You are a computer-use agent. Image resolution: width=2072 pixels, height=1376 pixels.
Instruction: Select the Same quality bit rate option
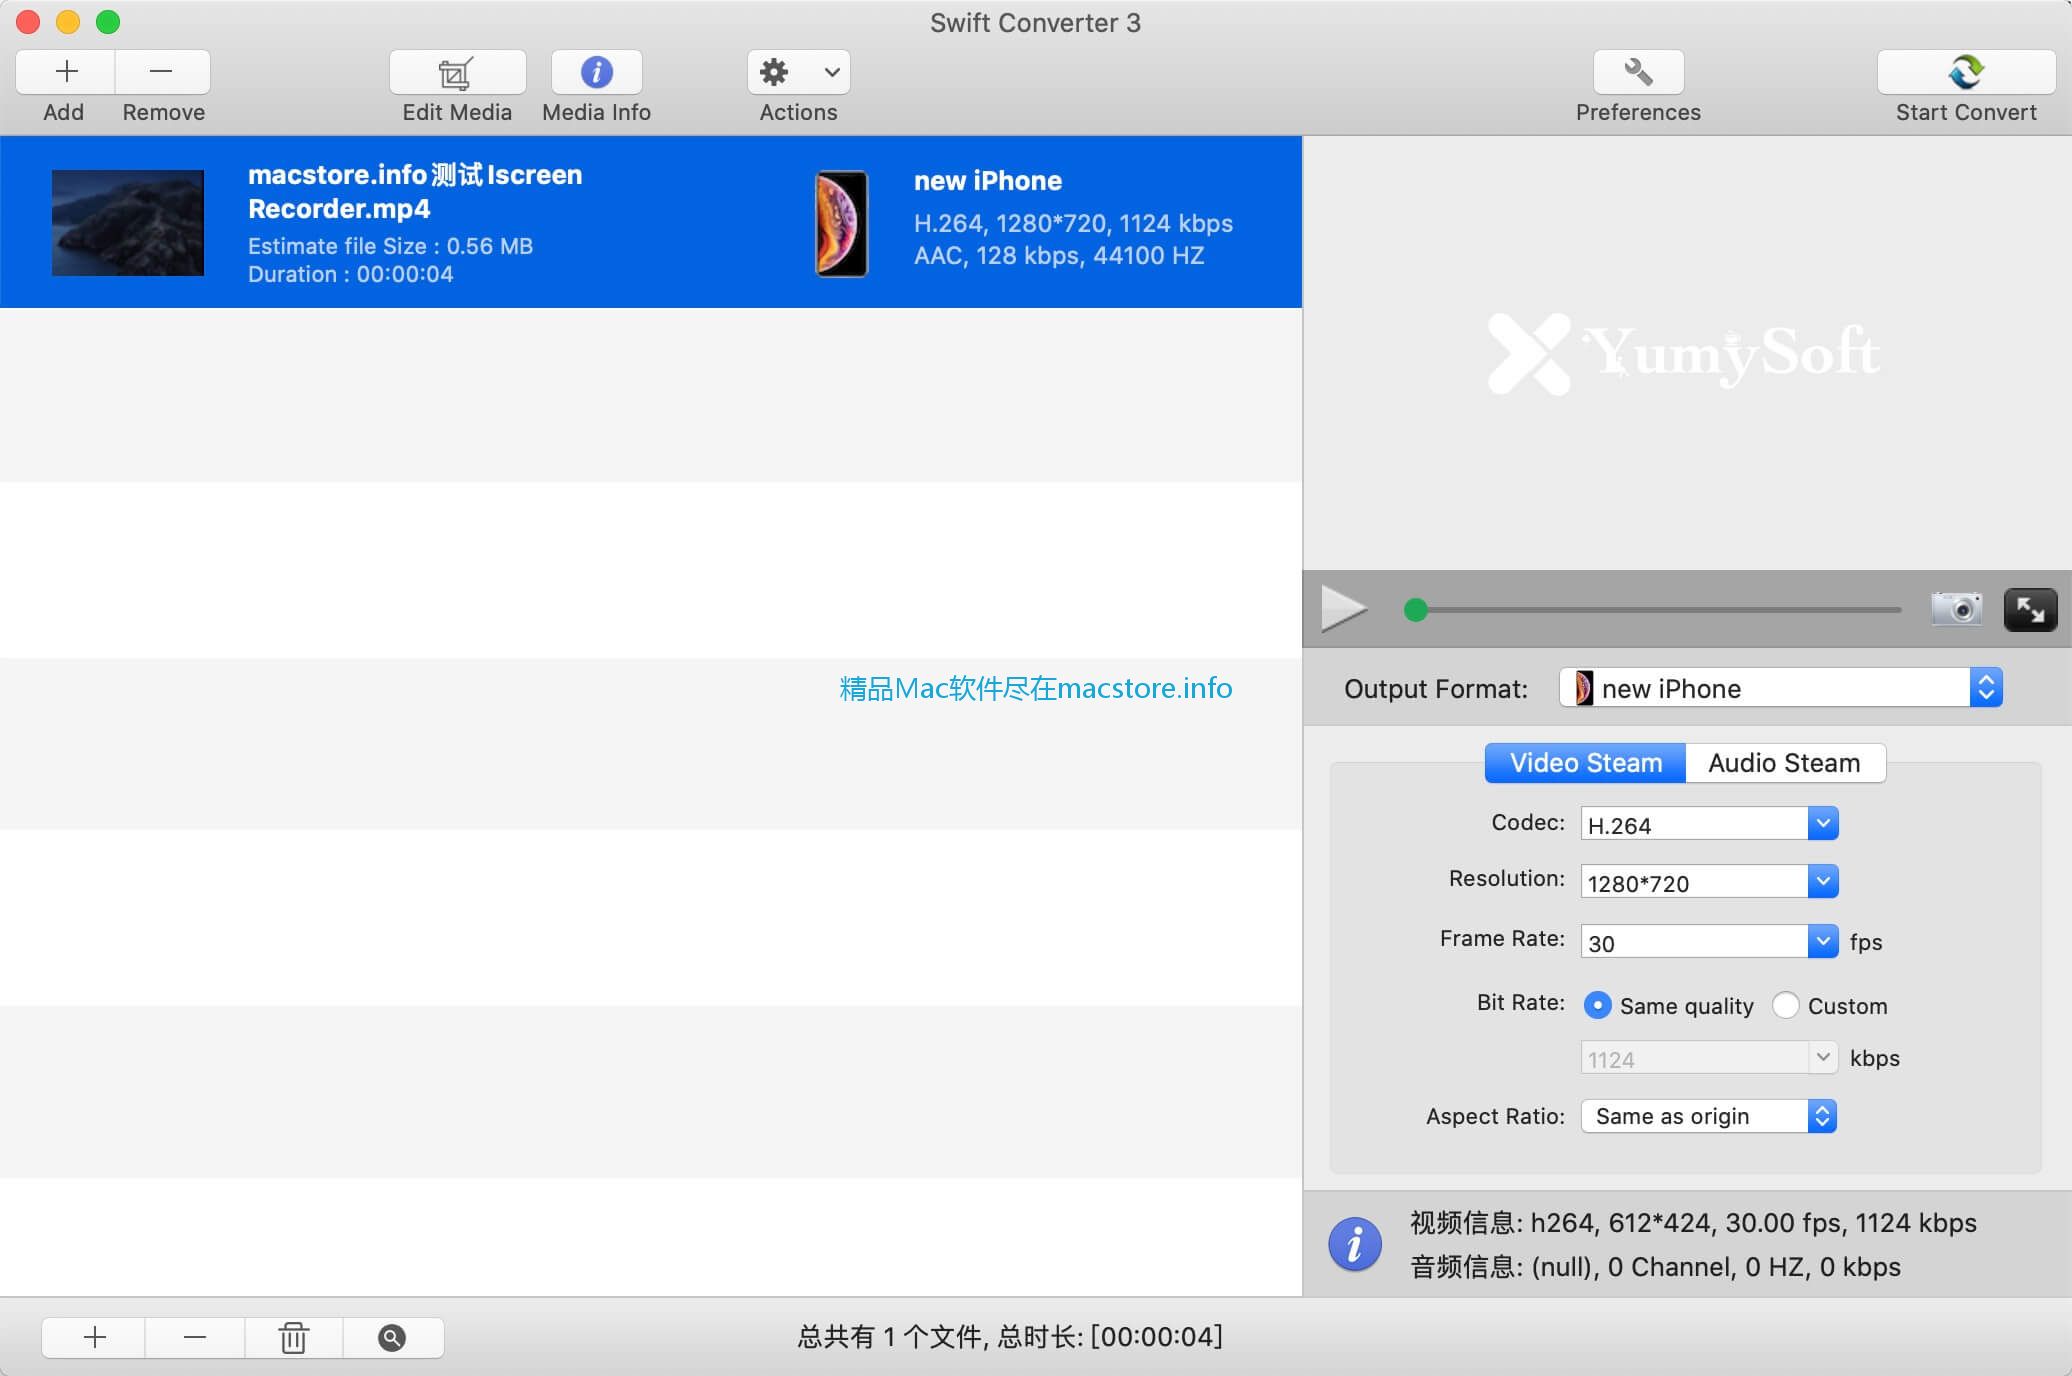[x=1598, y=1005]
